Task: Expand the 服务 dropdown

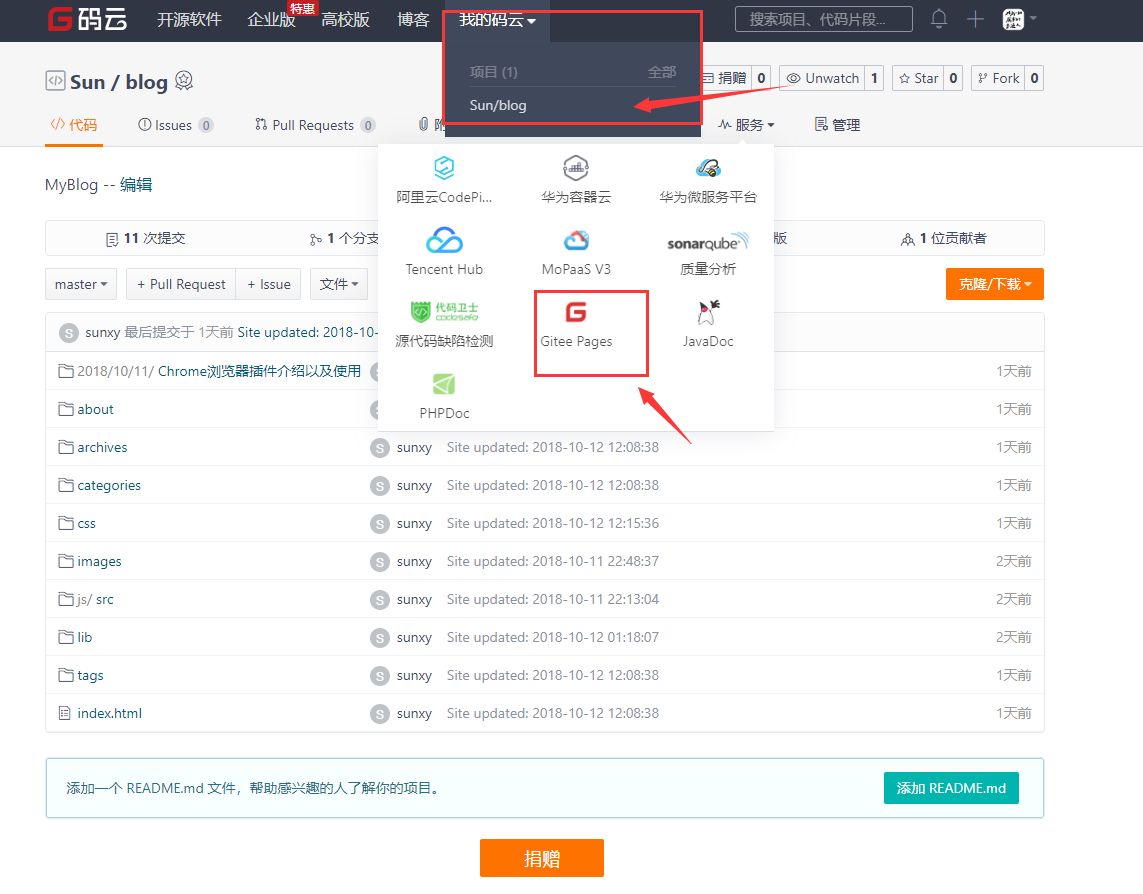Action: coord(746,125)
